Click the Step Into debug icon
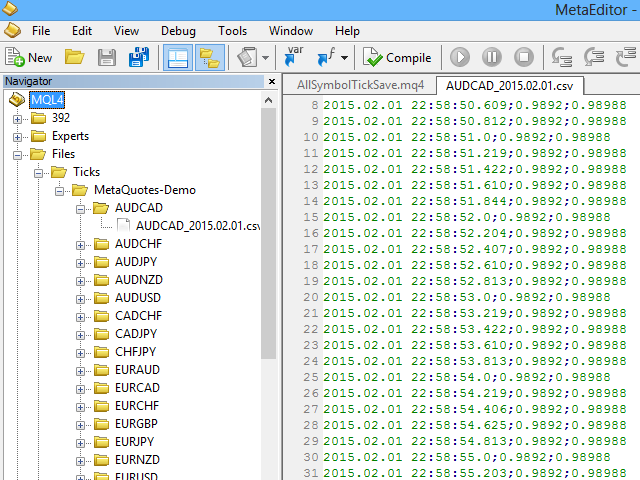Viewport: 640px width, 480px height. pyautogui.click(x=562, y=57)
